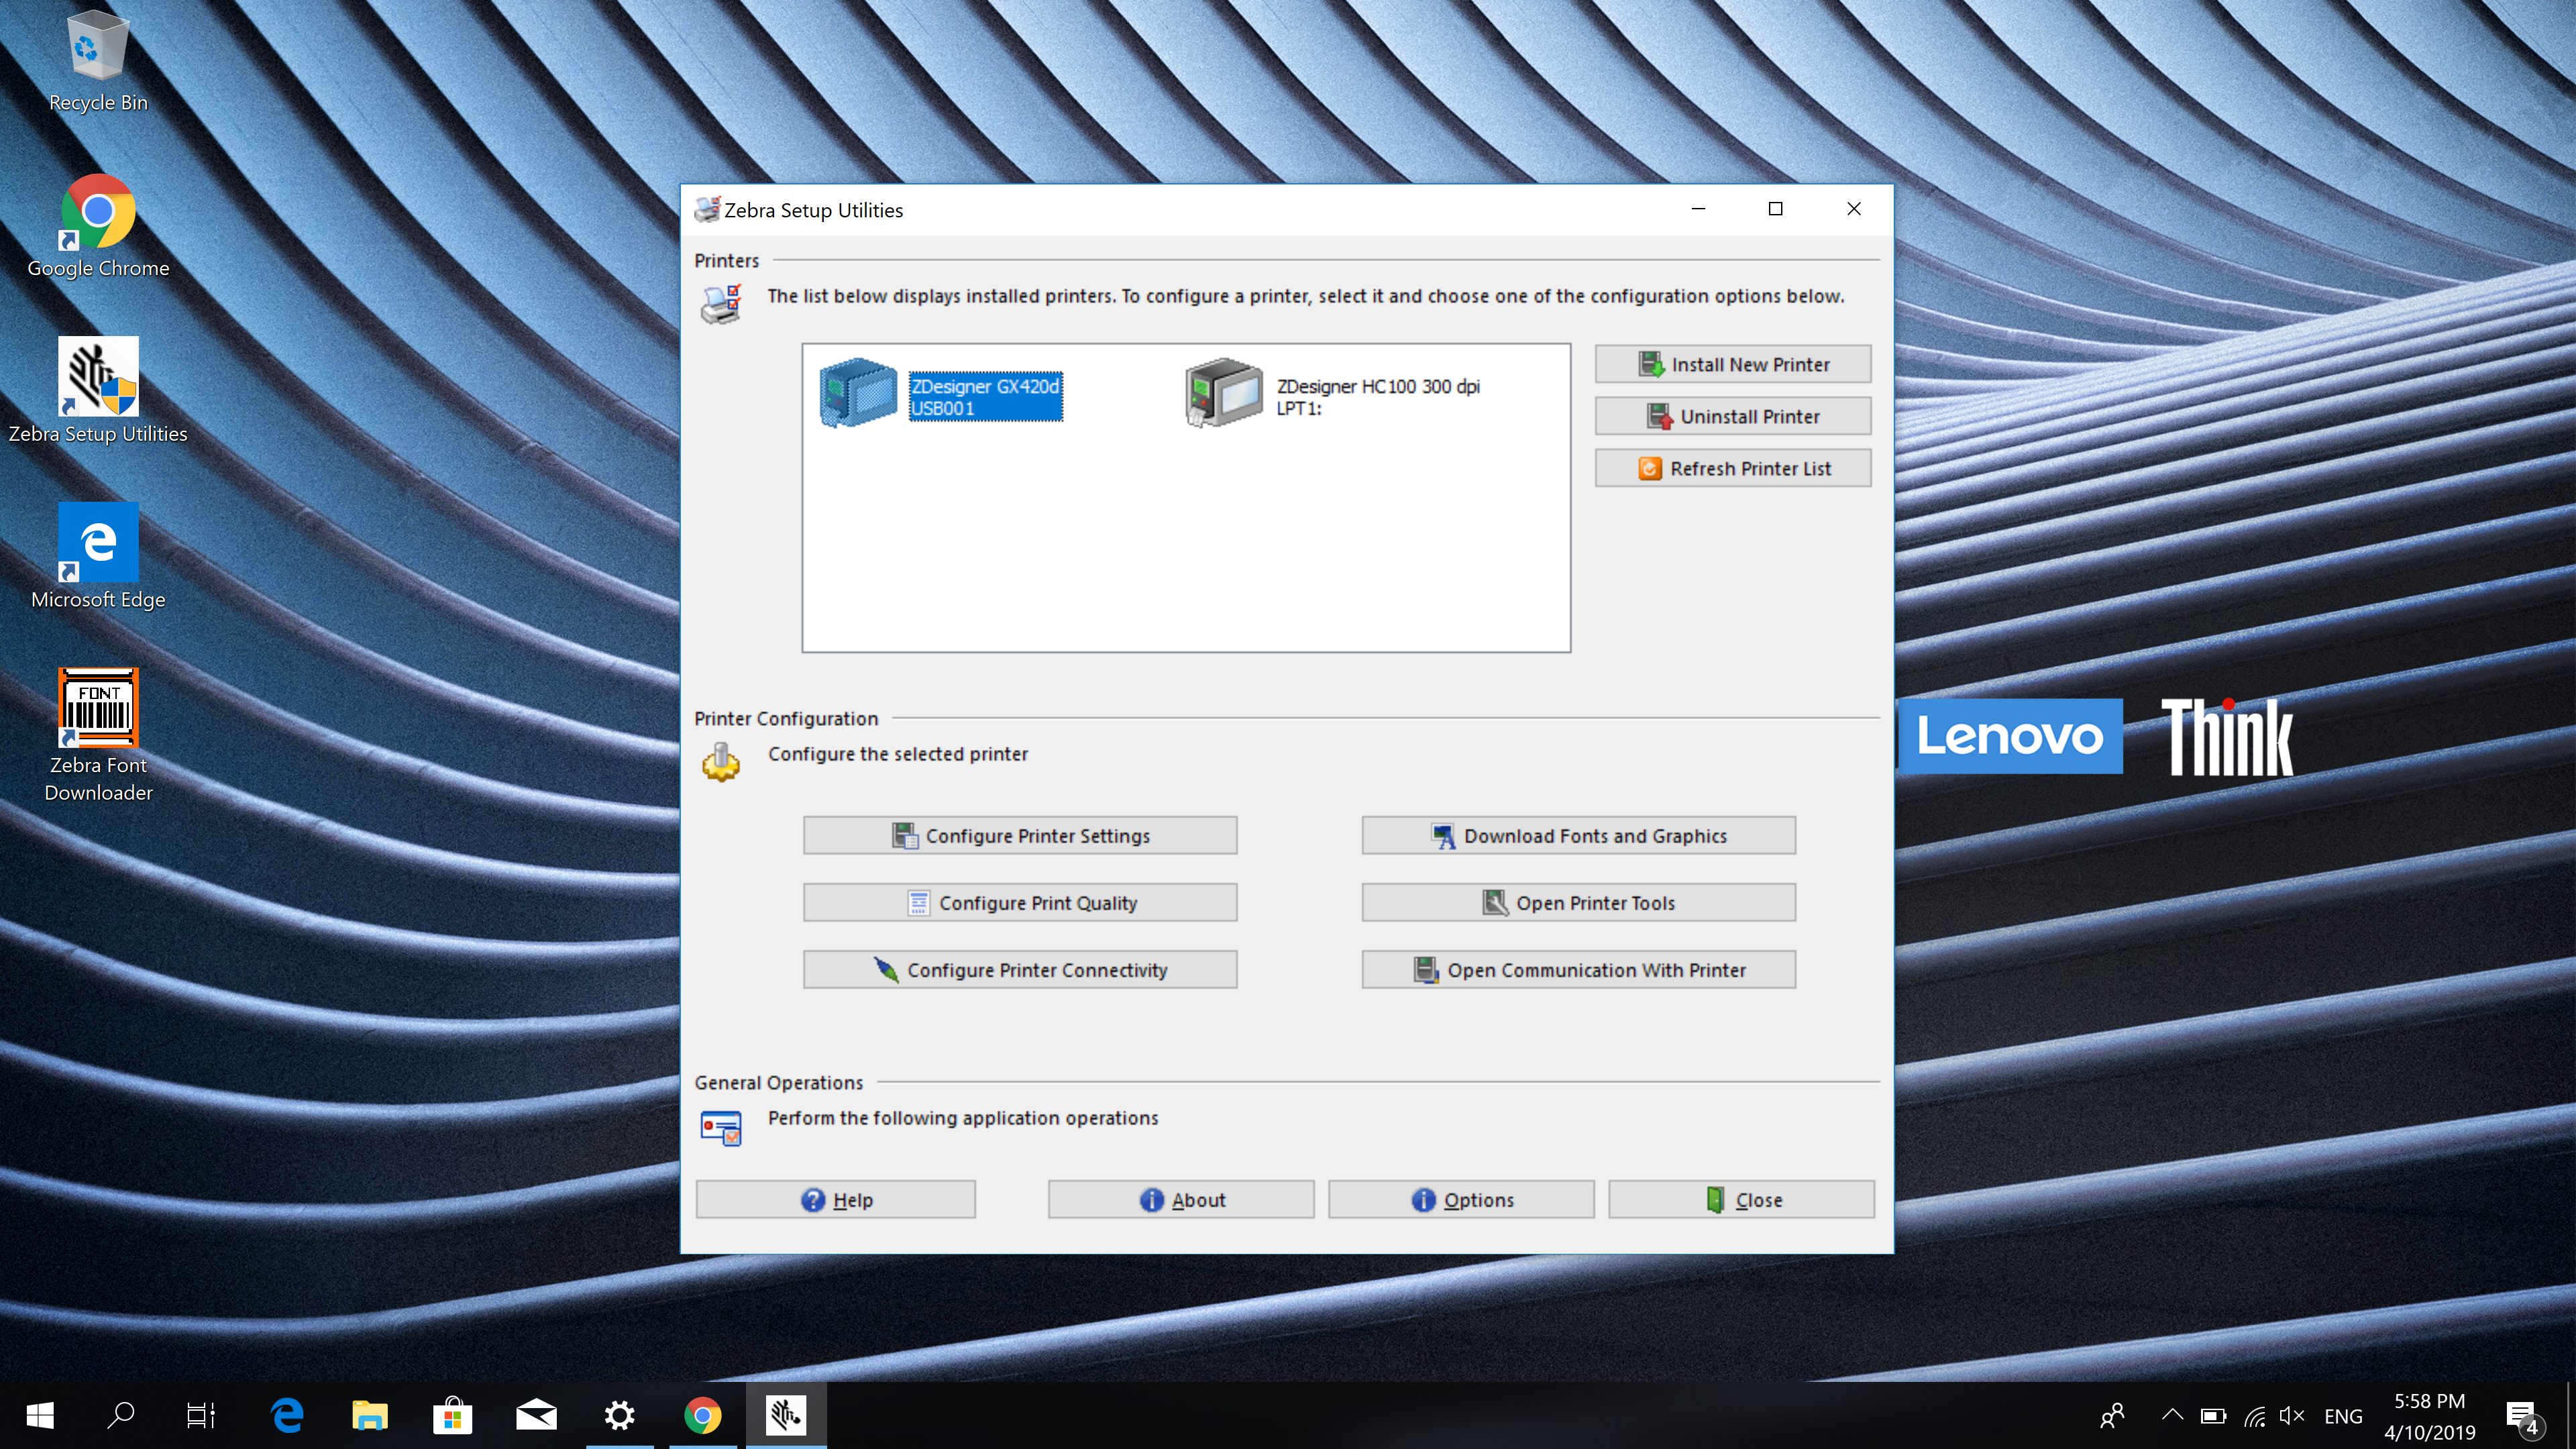
Task: Click Chrome icon in taskbar
Action: (702, 1415)
